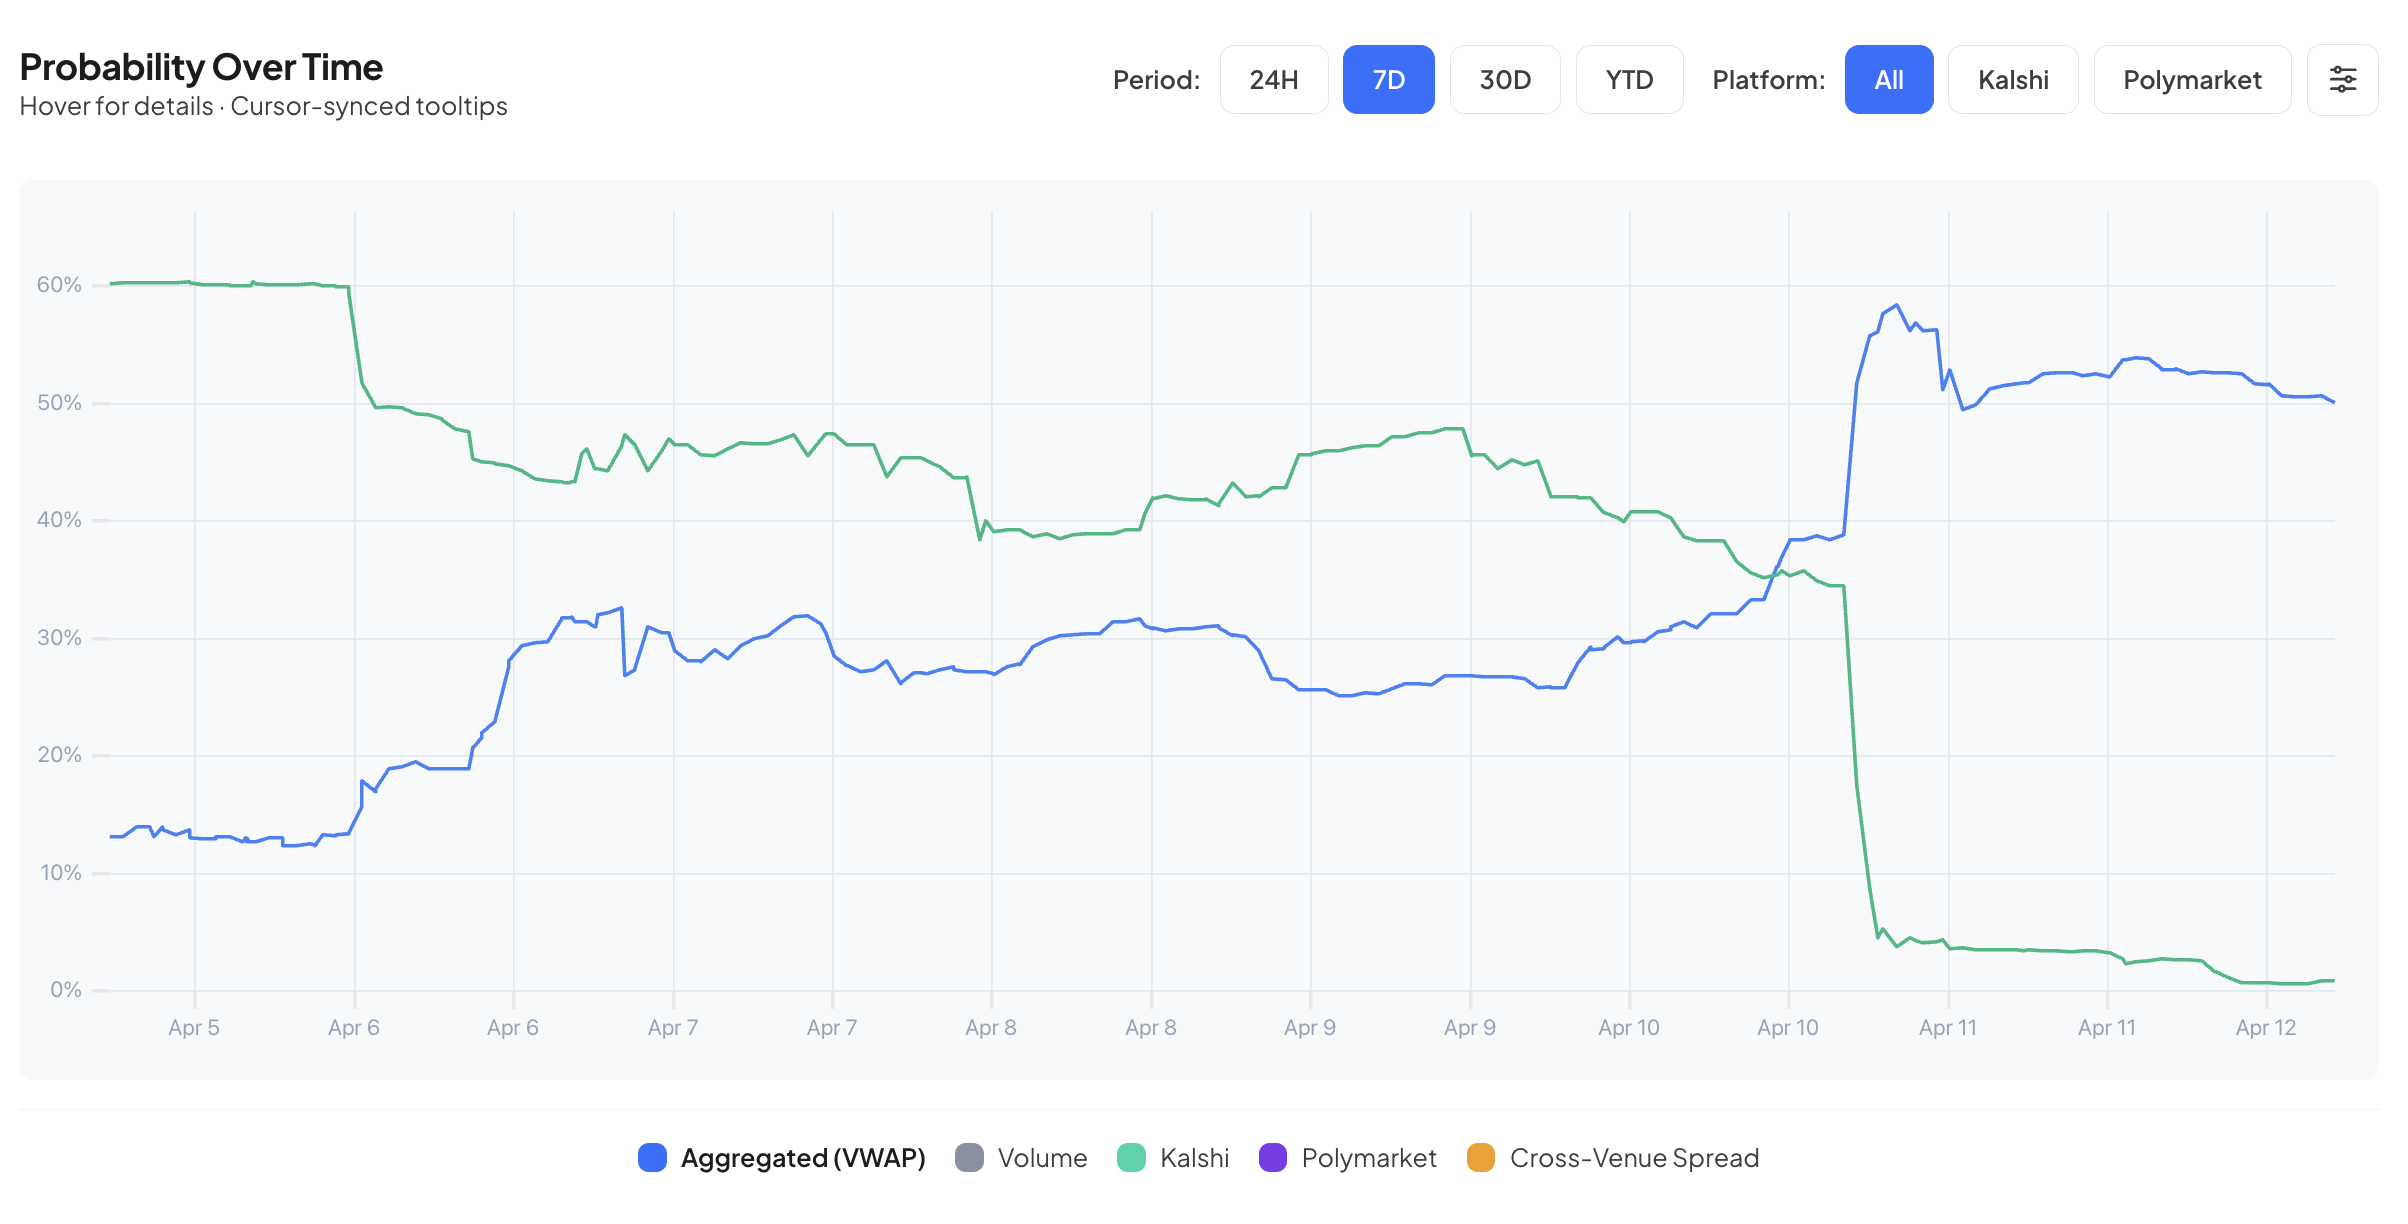Viewport: 2408px width, 1224px height.
Task: Switch to the 30D period
Action: [x=1505, y=80]
